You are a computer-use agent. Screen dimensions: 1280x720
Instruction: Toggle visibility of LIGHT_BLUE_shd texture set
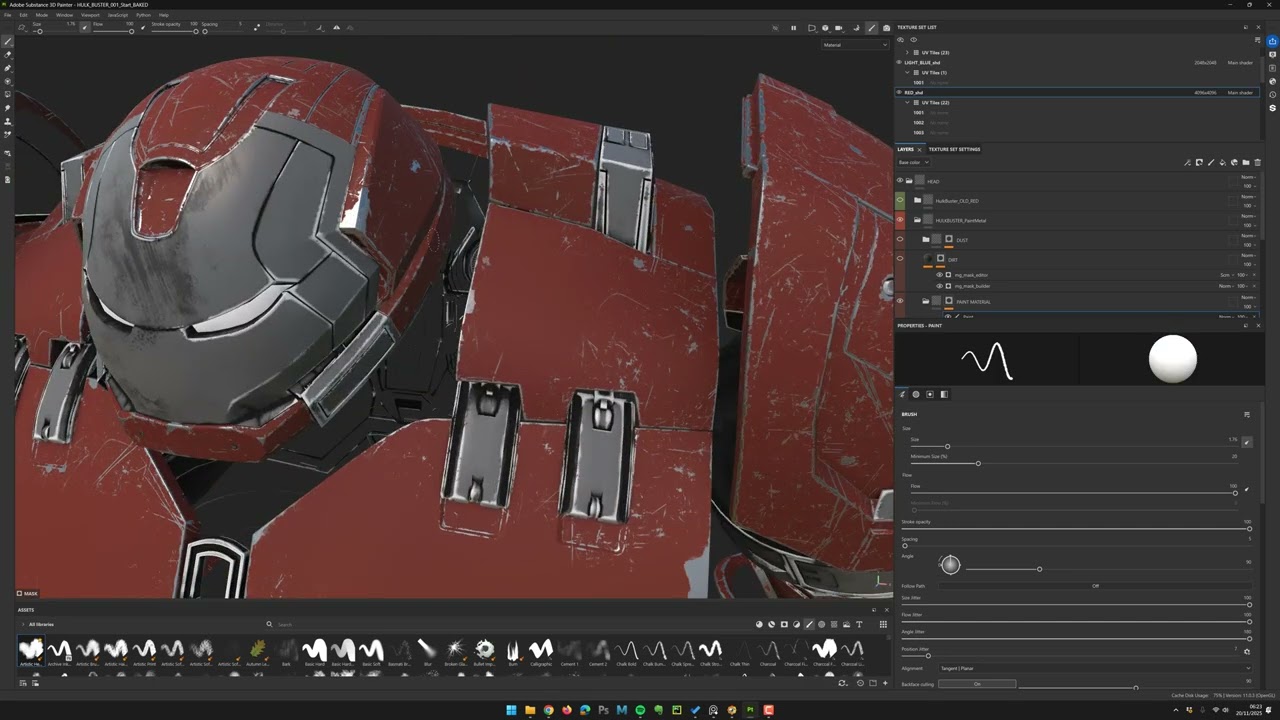click(900, 62)
